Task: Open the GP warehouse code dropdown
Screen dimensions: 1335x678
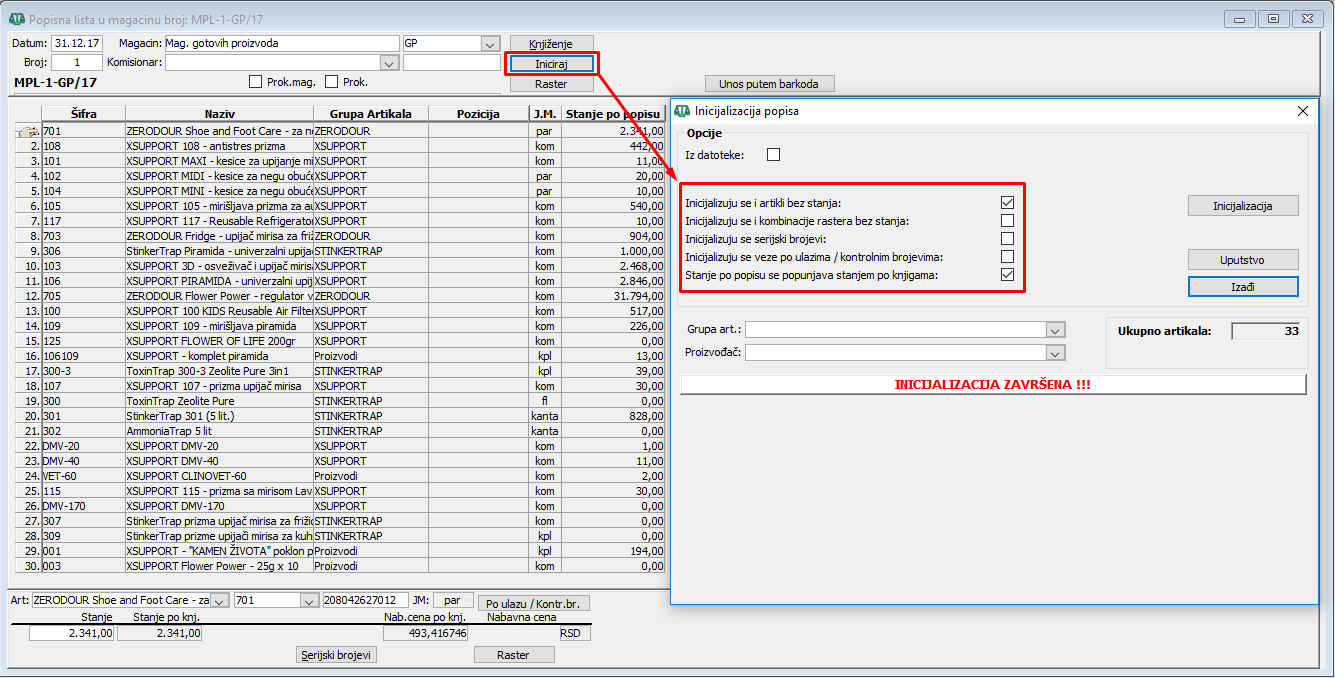Action: 490,44
